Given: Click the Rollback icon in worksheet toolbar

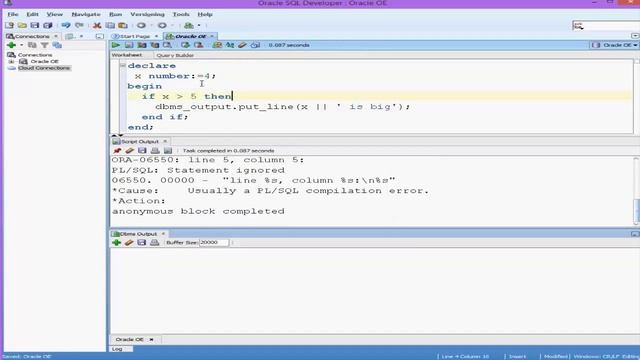Looking at the screenshot, I should (198, 45).
